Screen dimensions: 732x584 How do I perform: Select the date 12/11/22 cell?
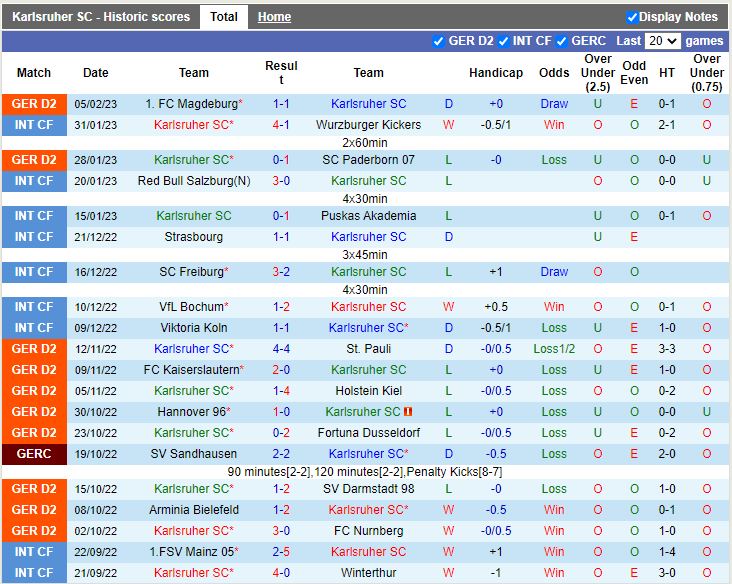[96, 349]
